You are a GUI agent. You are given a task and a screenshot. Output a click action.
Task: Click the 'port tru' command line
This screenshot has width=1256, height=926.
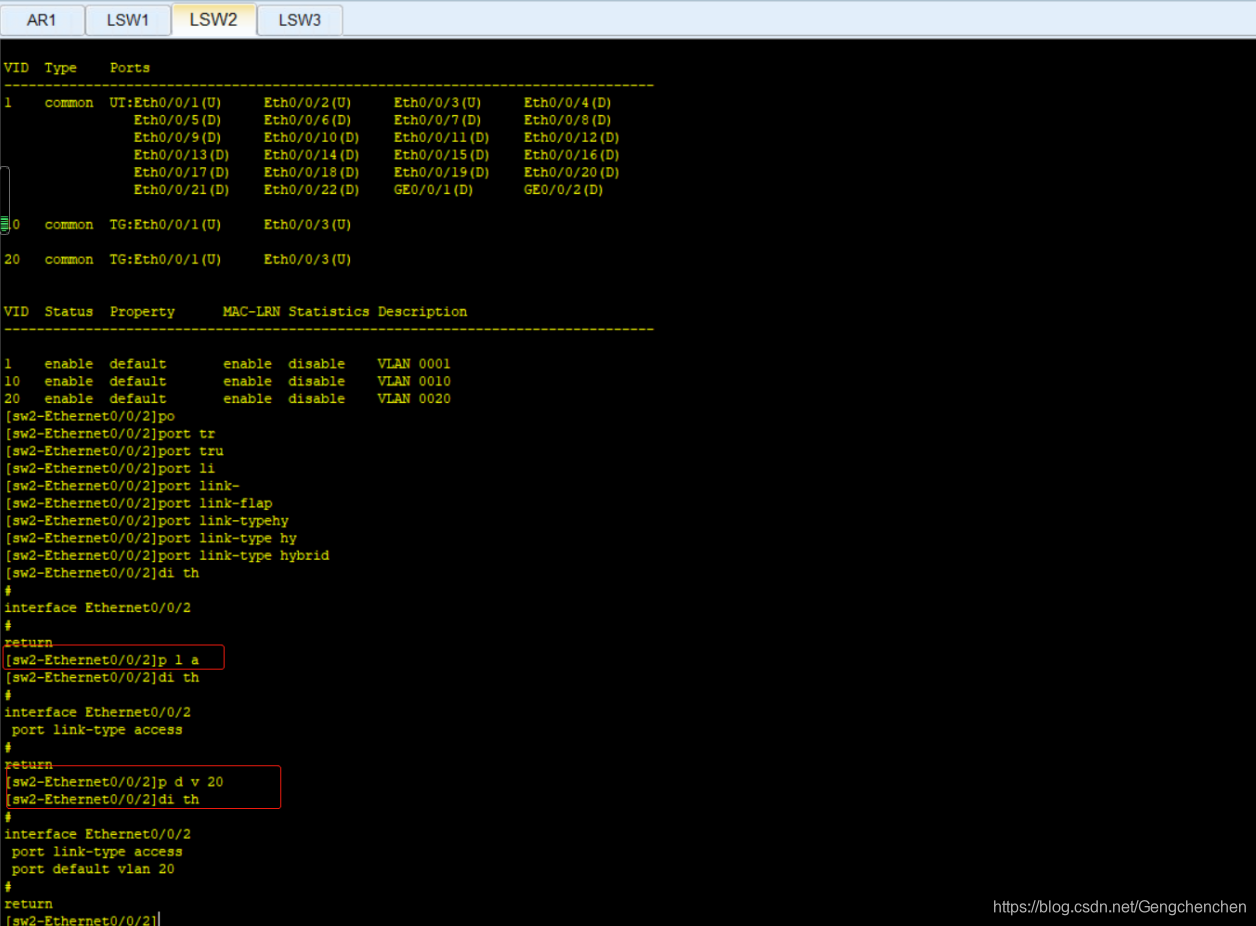tap(115, 451)
